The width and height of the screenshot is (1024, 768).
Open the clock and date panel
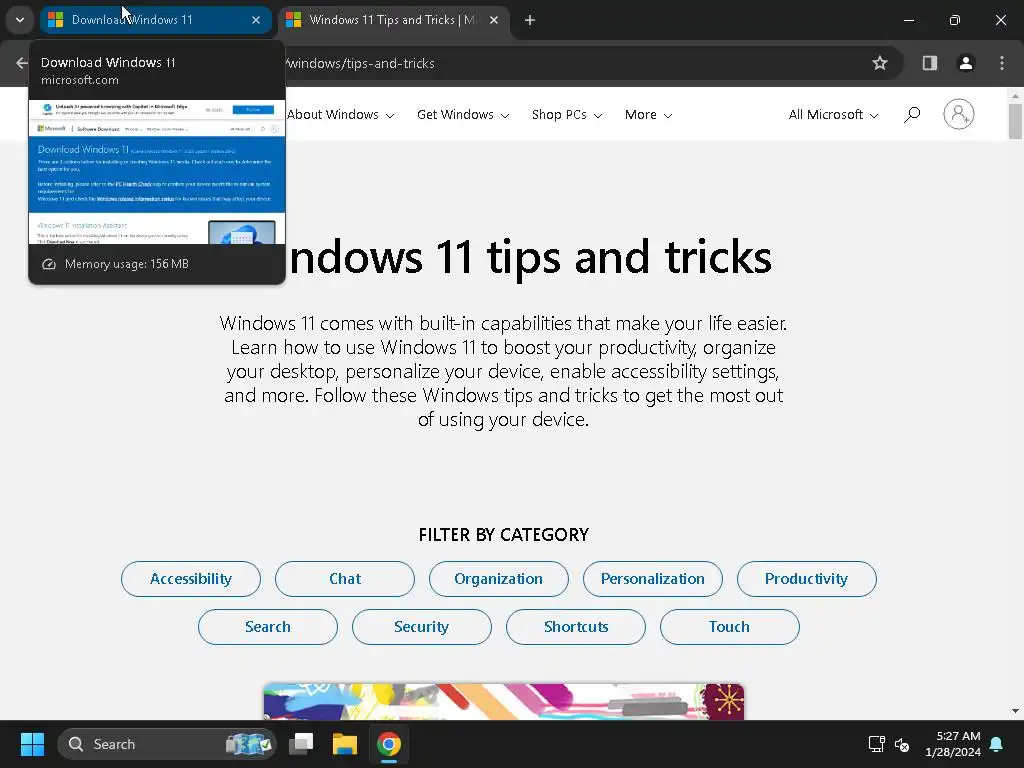coord(953,744)
